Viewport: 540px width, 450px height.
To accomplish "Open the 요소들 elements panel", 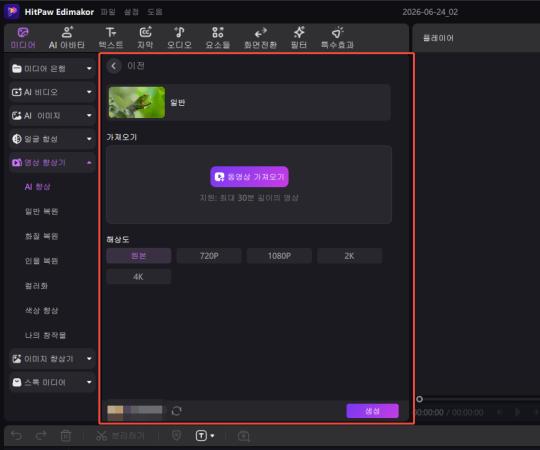I will coord(218,38).
